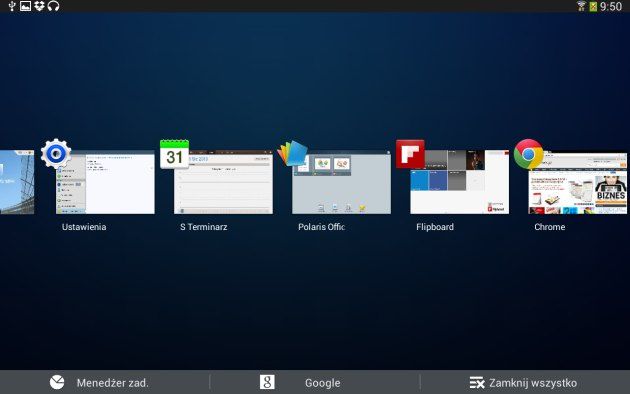The width and height of the screenshot is (630, 394).
Task: Open the S Terminarz preview thumbnail
Action: (223, 182)
